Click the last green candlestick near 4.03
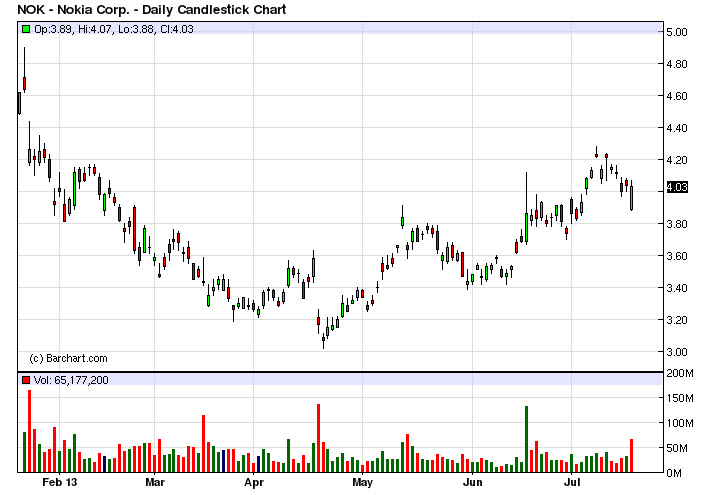The height and width of the screenshot is (495, 717). [x=631, y=197]
